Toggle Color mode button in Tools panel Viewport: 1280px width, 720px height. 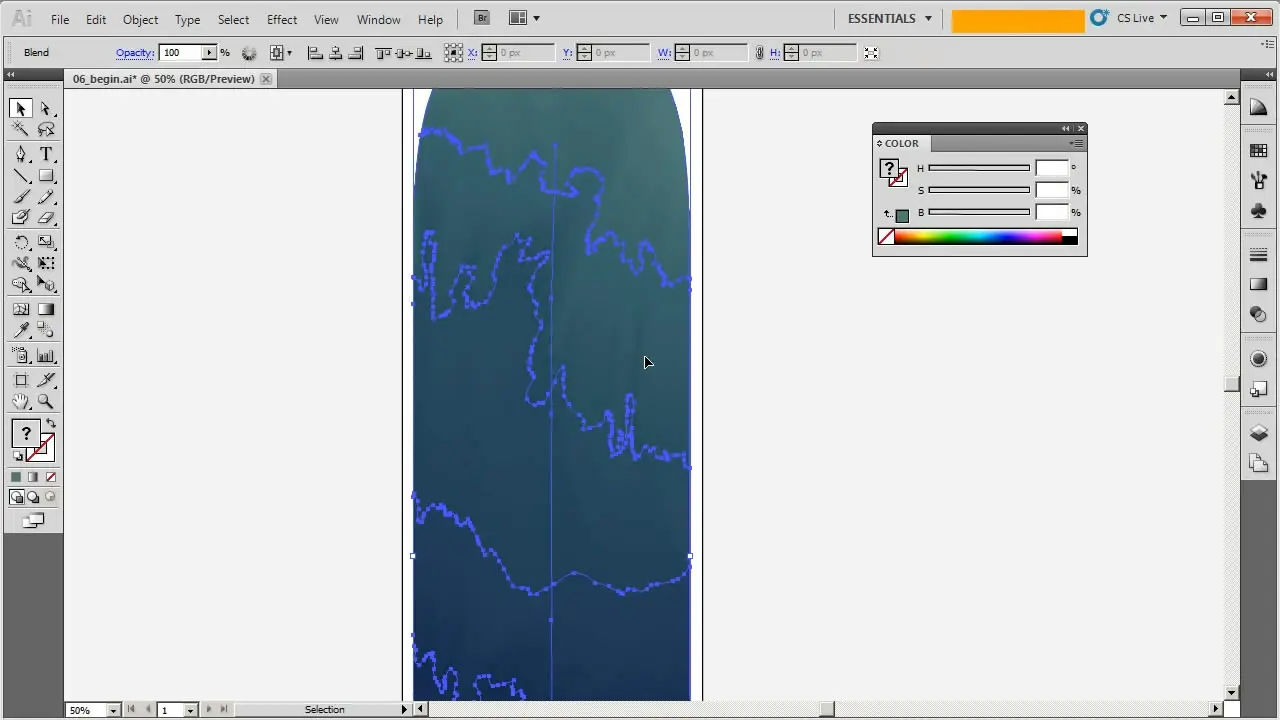[x=17, y=477]
